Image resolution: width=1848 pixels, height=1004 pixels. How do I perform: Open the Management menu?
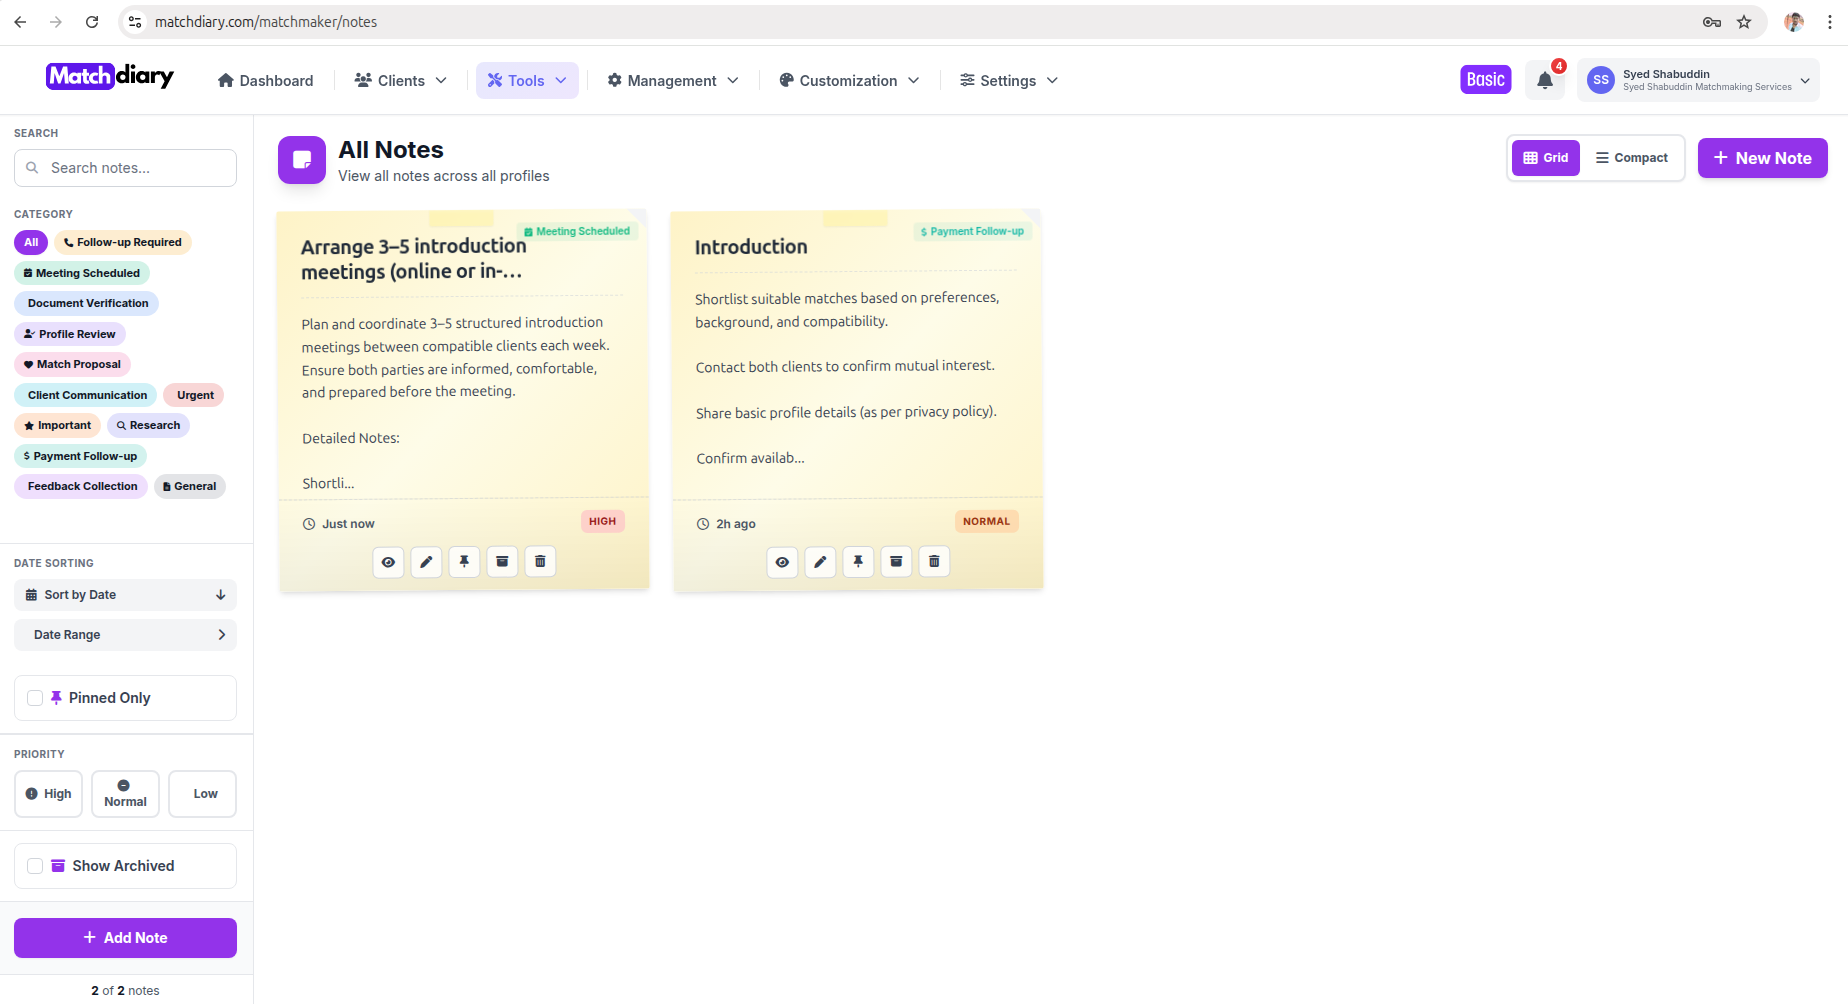pos(673,81)
